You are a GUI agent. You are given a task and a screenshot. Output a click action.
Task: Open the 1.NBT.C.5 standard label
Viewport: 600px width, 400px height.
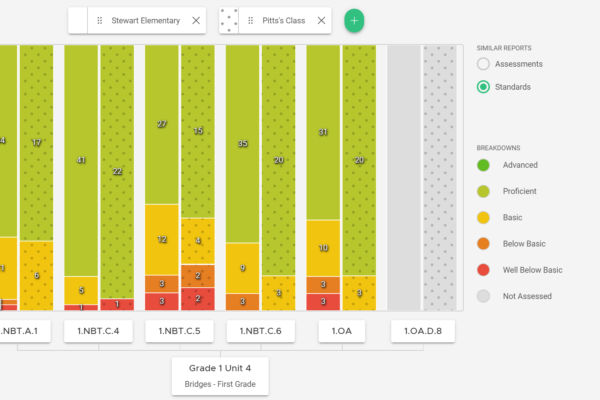[x=179, y=331]
